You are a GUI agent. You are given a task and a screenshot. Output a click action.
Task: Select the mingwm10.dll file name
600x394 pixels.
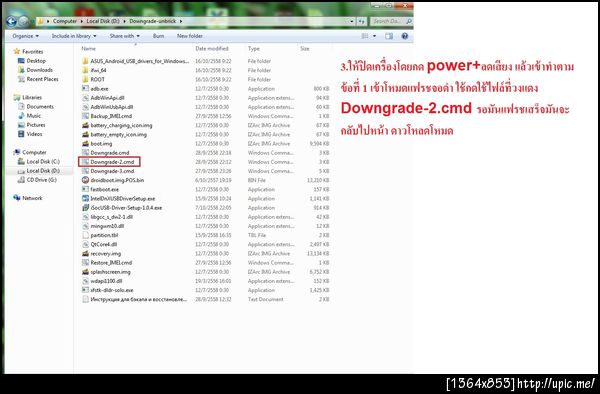tap(107, 226)
